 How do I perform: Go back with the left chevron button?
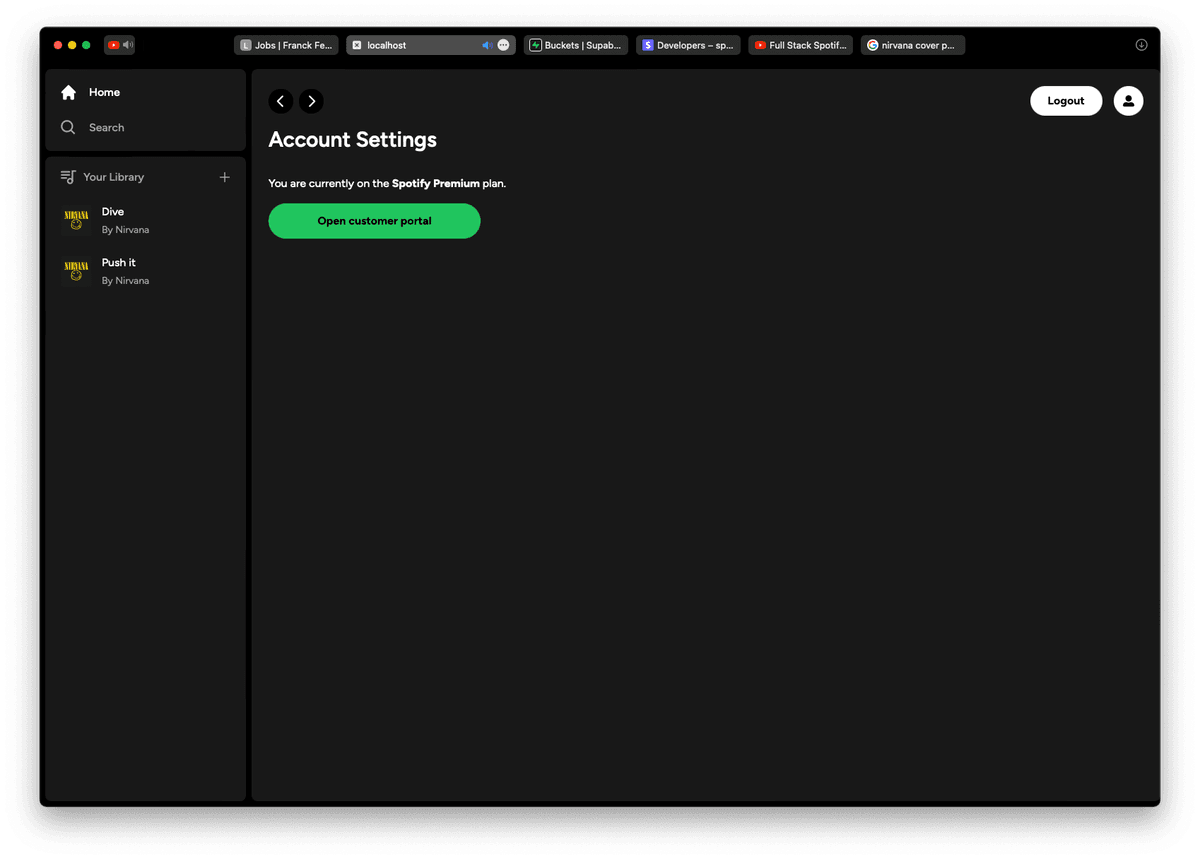click(x=281, y=101)
